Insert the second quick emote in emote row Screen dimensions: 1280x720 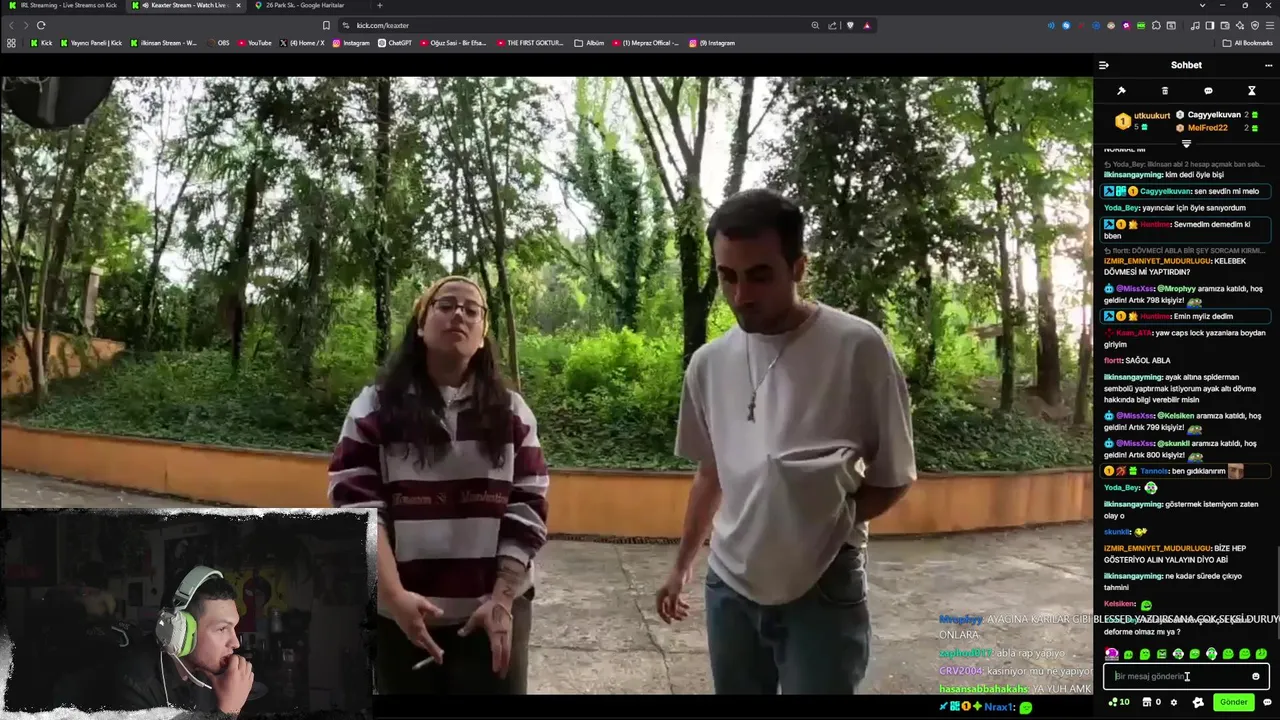1128,654
